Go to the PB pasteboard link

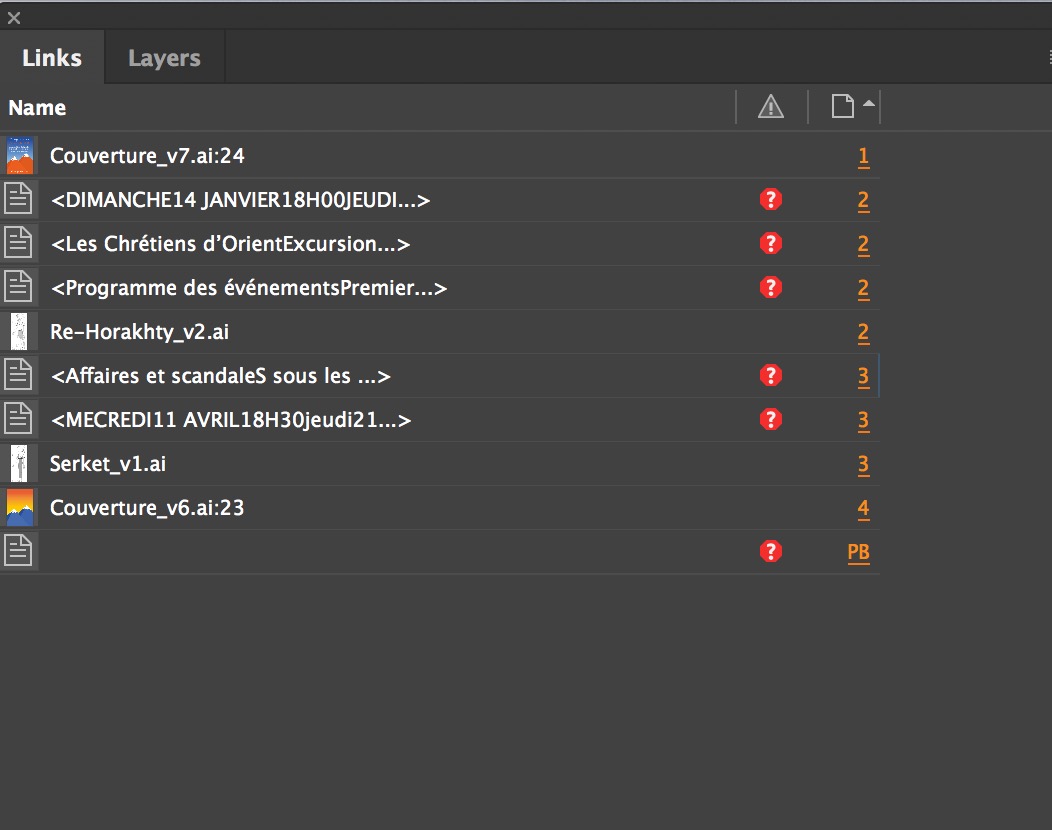click(x=859, y=552)
